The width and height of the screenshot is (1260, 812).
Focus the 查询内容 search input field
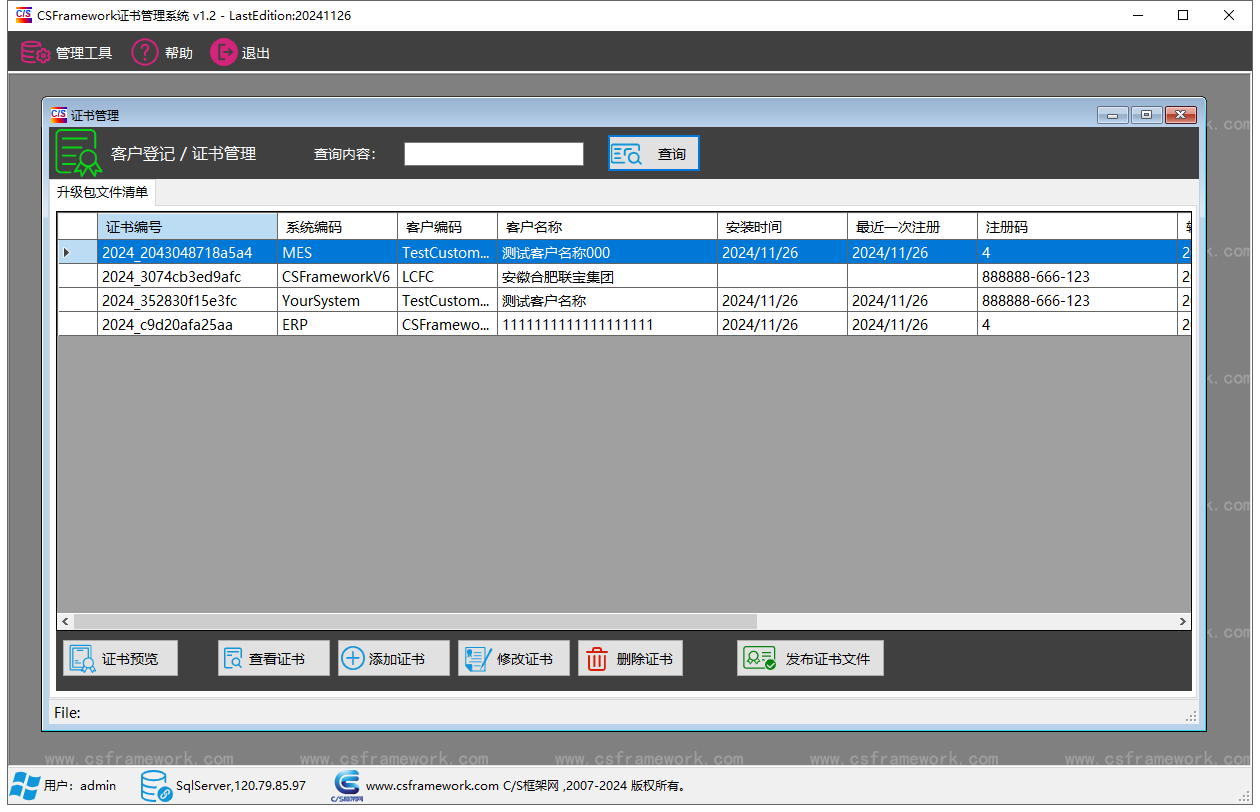pyautogui.click(x=493, y=154)
